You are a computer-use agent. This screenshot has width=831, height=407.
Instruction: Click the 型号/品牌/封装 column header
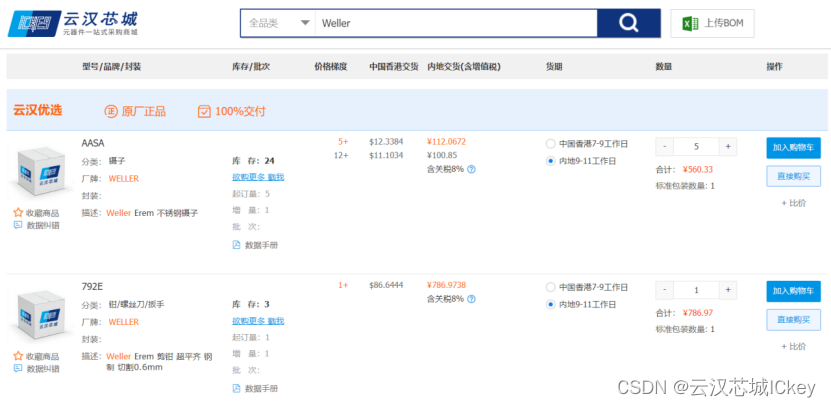[111, 67]
